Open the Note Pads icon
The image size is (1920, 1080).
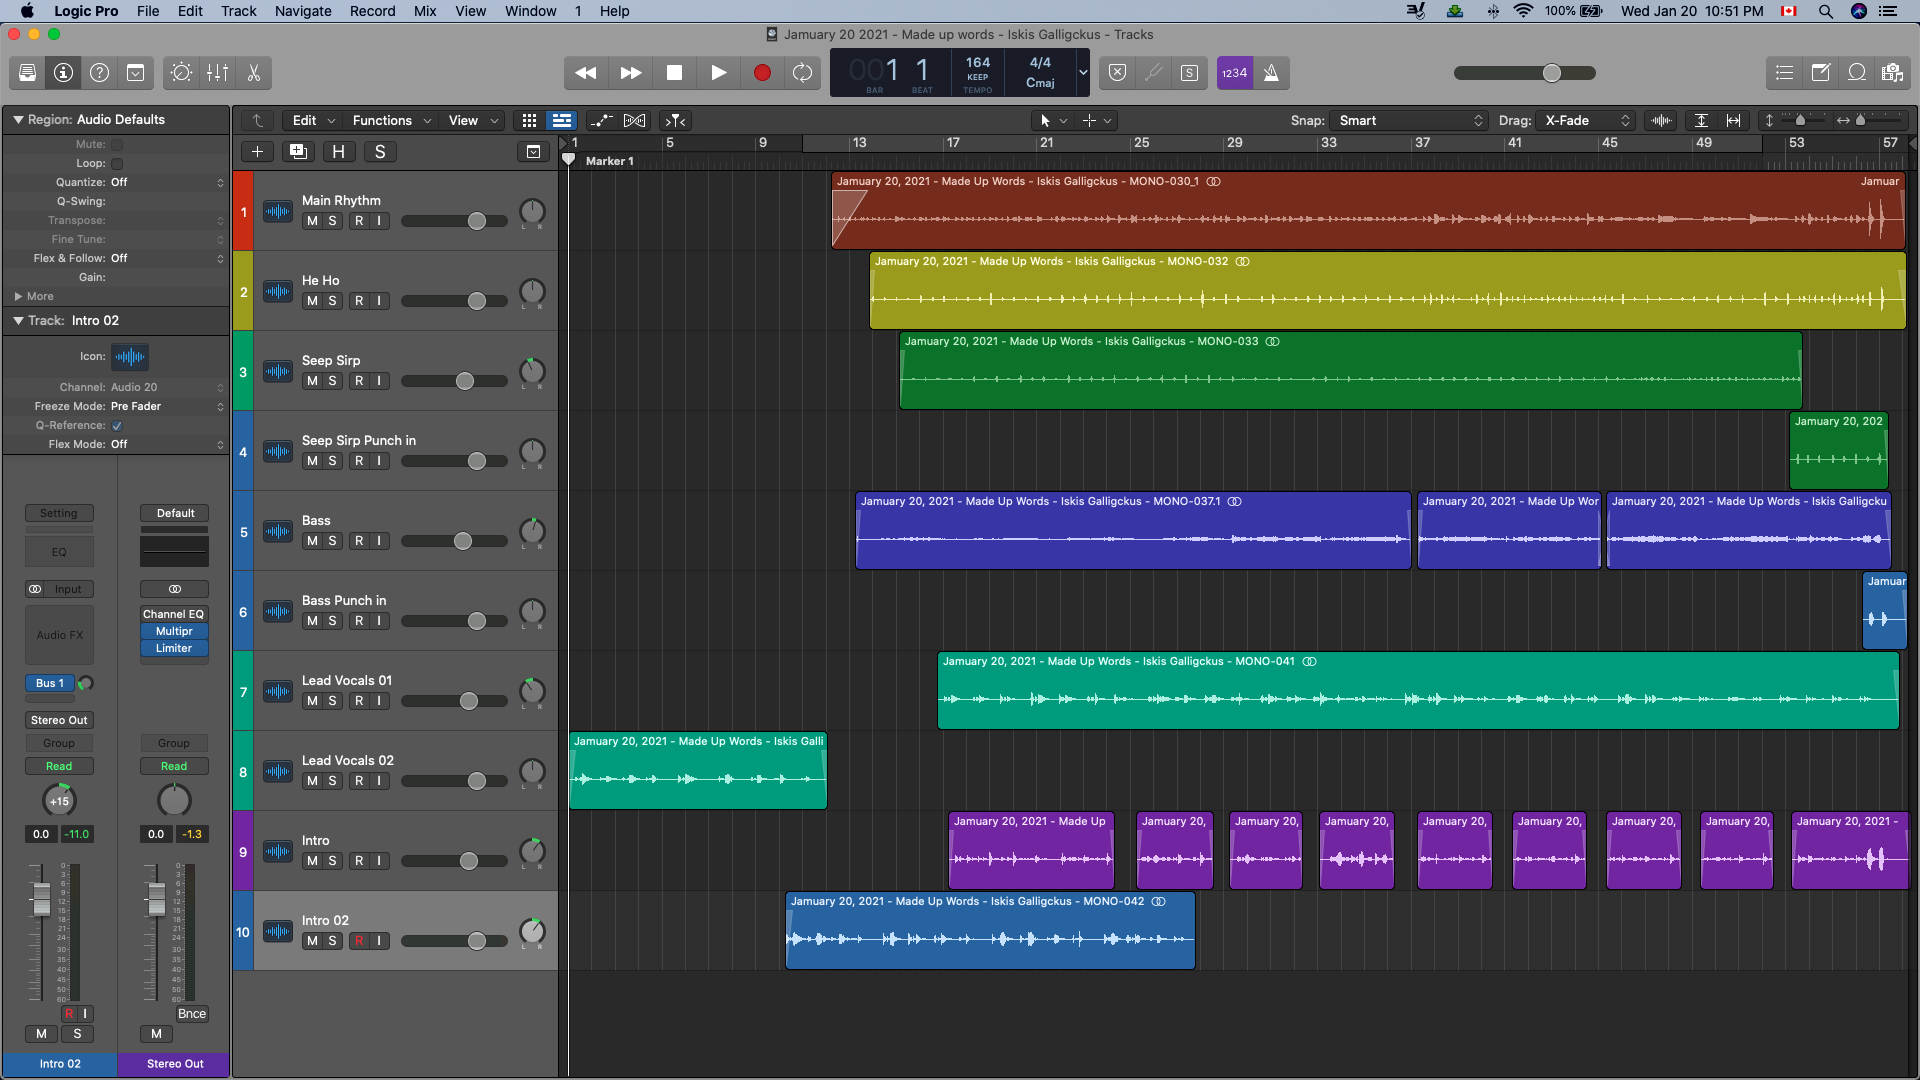(x=1820, y=73)
